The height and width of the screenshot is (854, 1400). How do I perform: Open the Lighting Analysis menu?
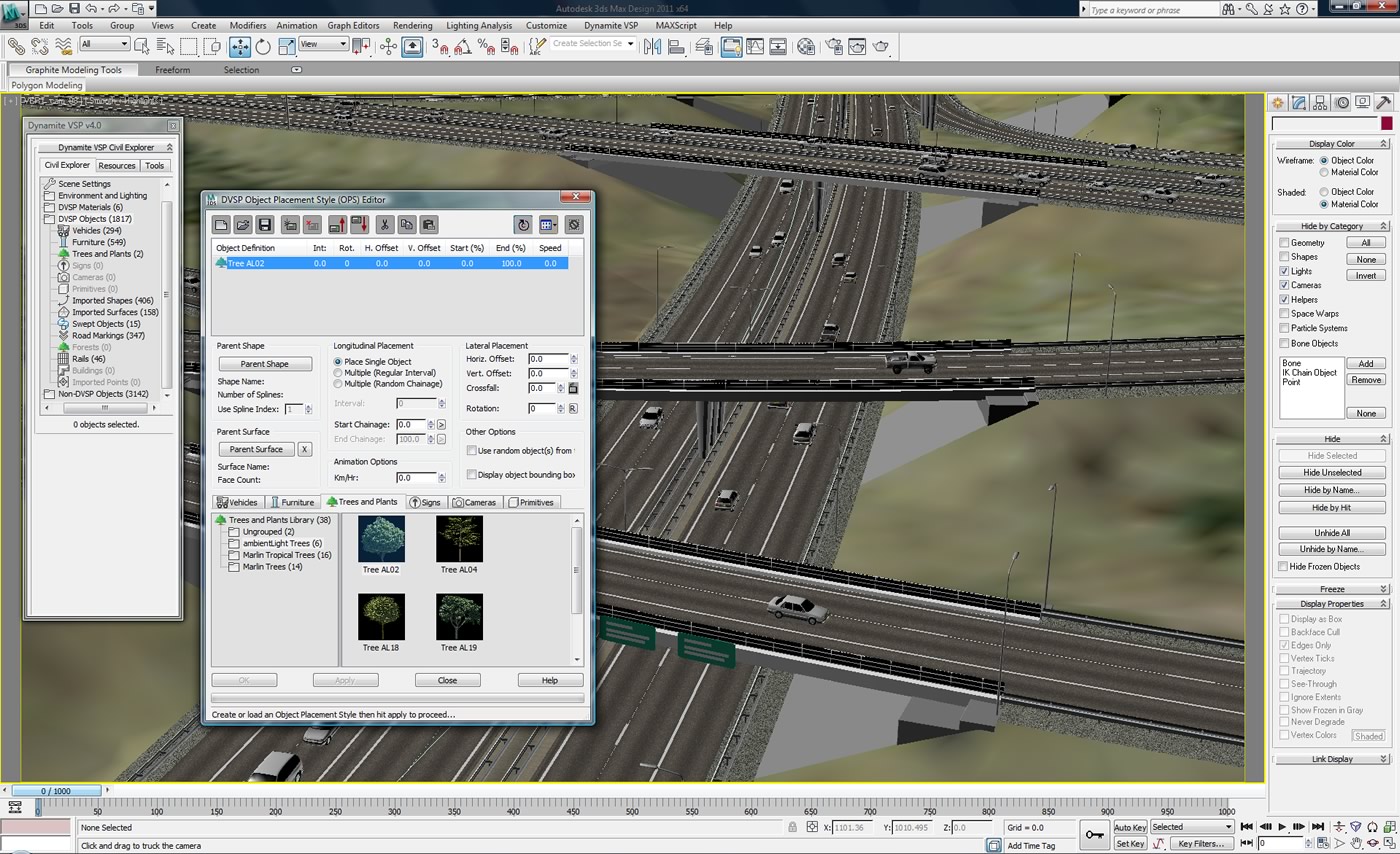(x=478, y=25)
